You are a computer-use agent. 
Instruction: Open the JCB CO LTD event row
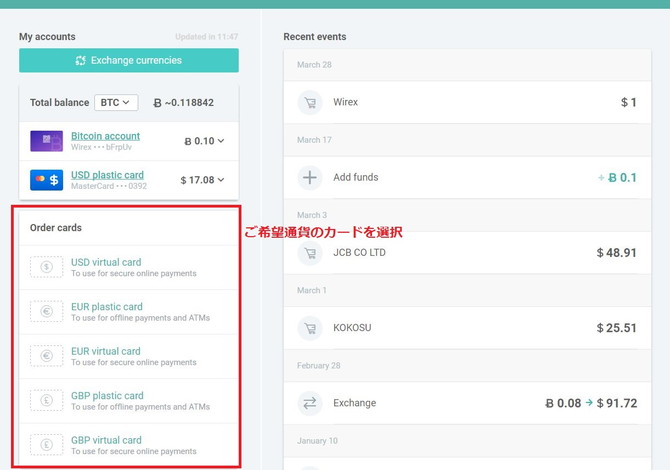point(467,253)
